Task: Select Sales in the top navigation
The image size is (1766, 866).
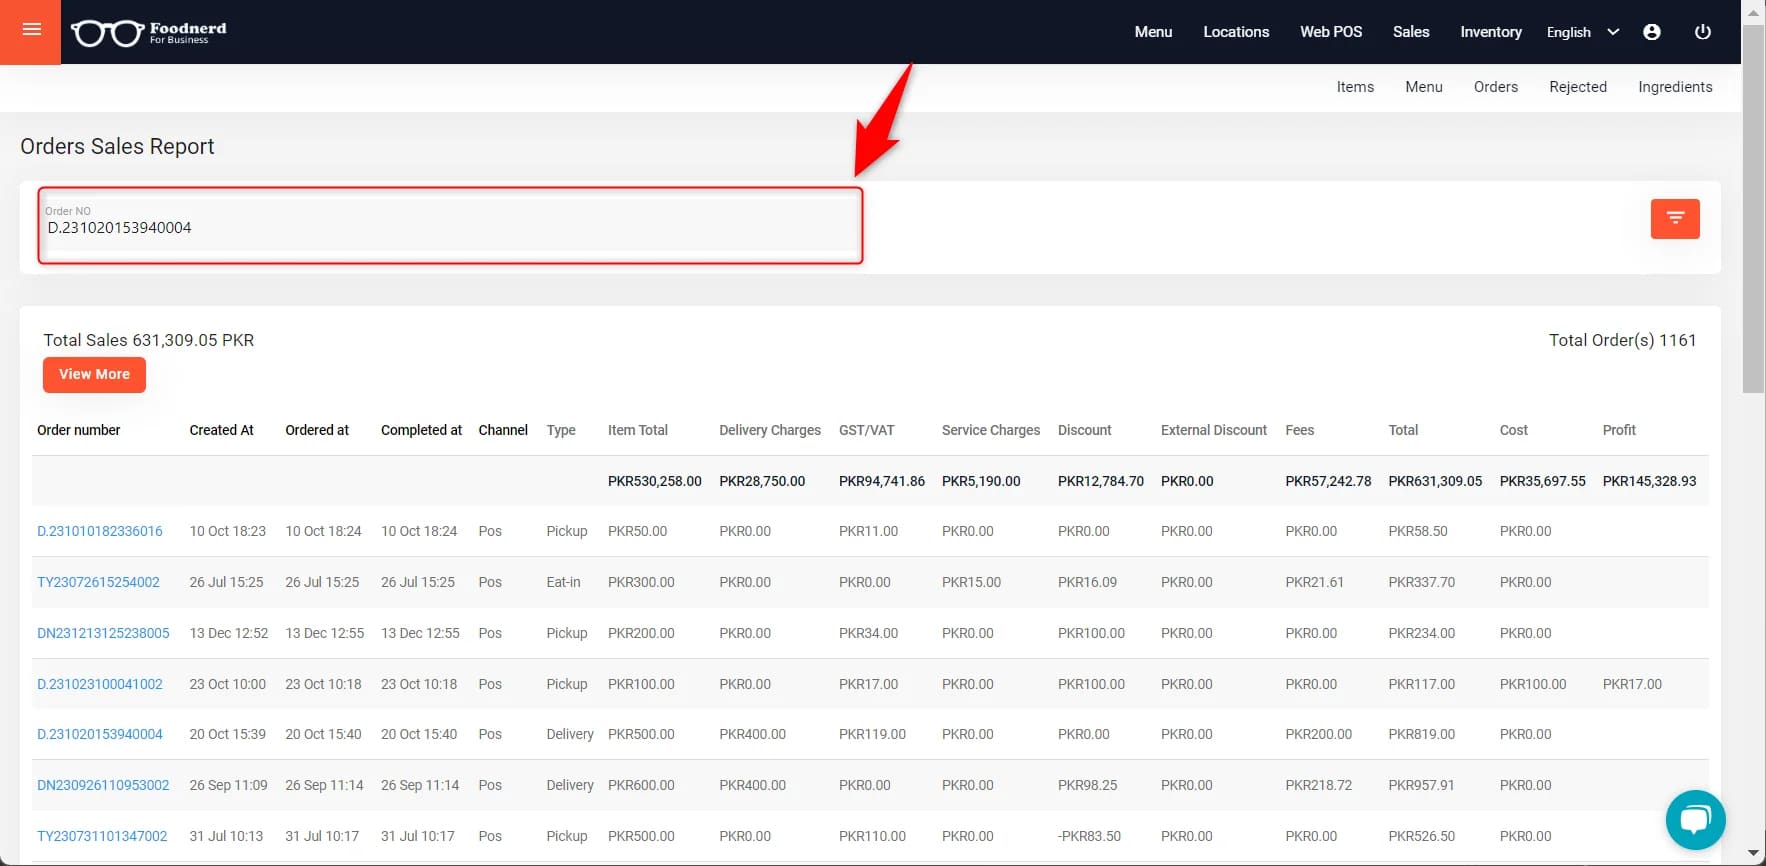Action: [x=1411, y=32]
